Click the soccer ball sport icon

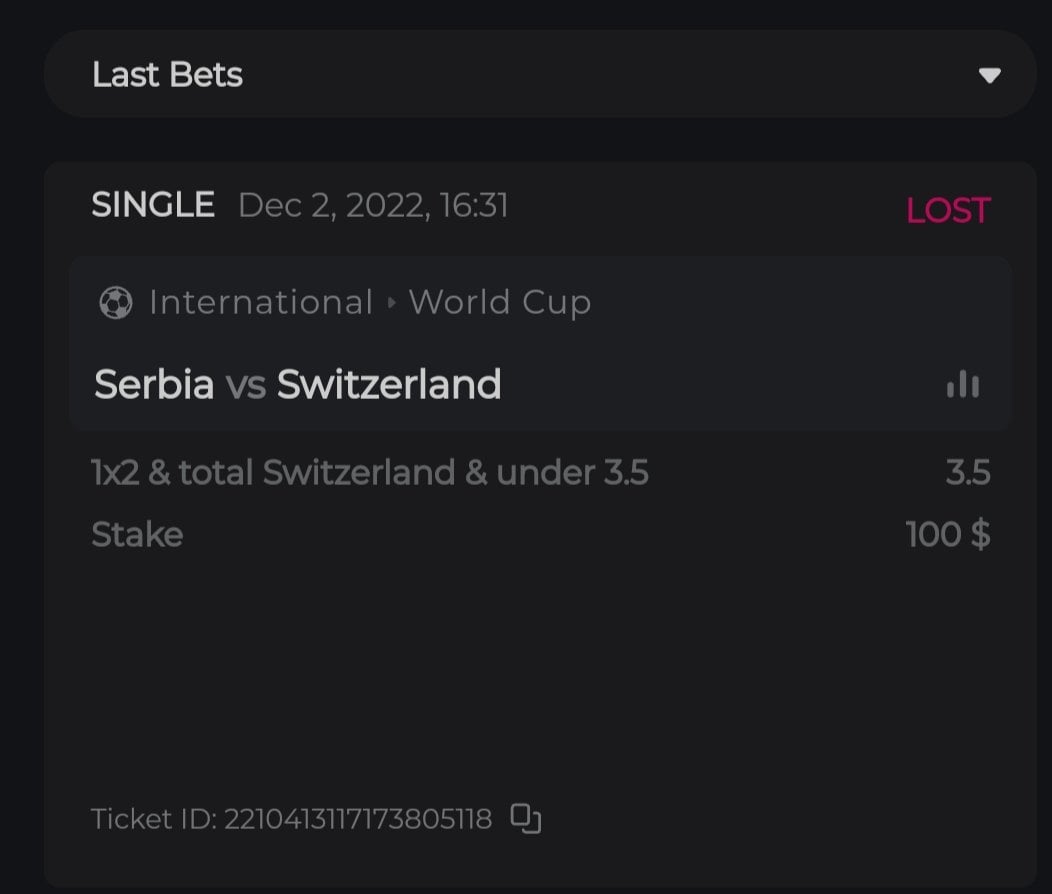tap(116, 303)
